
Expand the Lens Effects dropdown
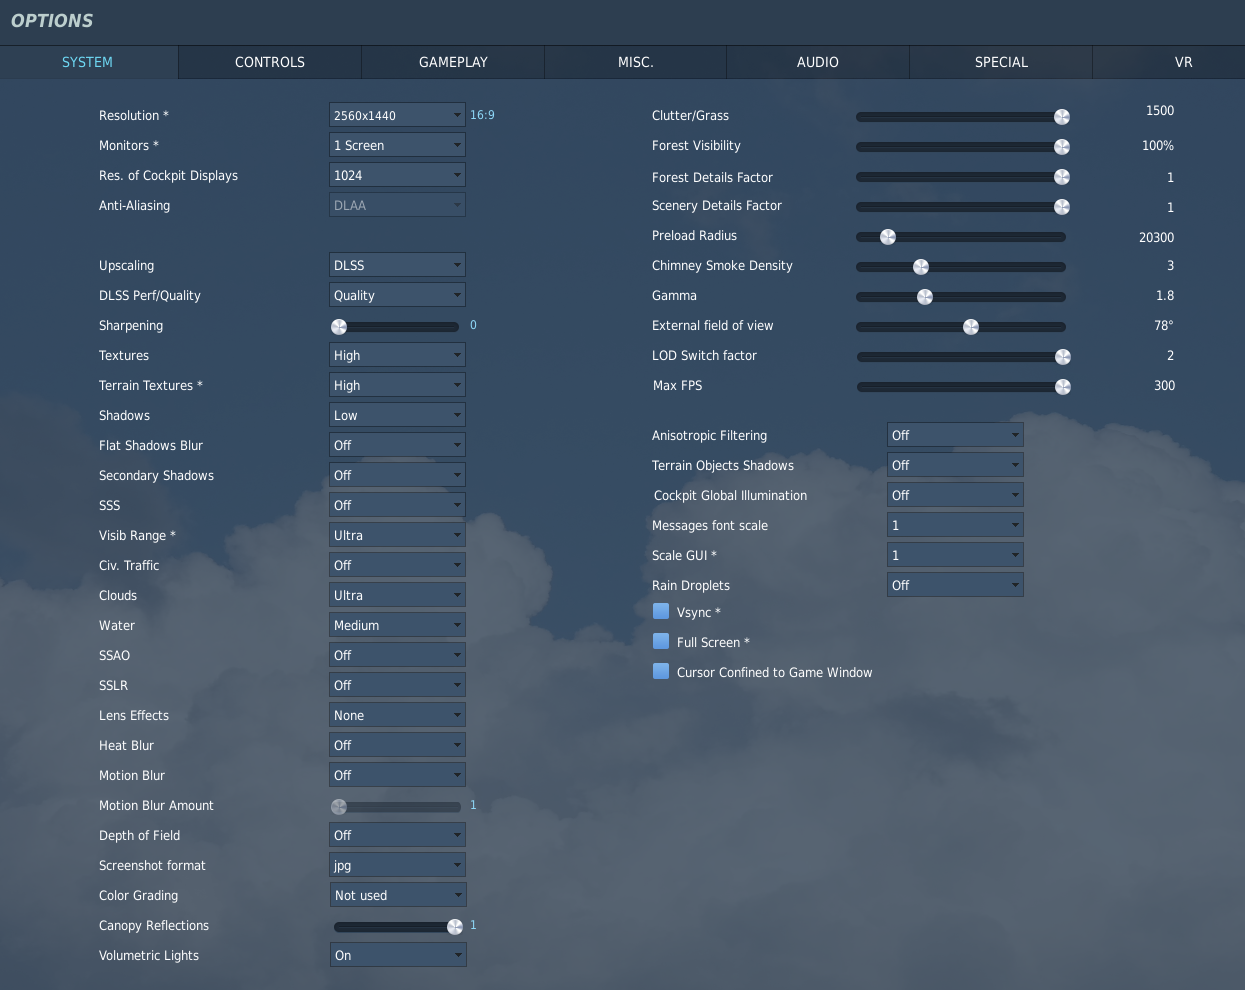(398, 715)
